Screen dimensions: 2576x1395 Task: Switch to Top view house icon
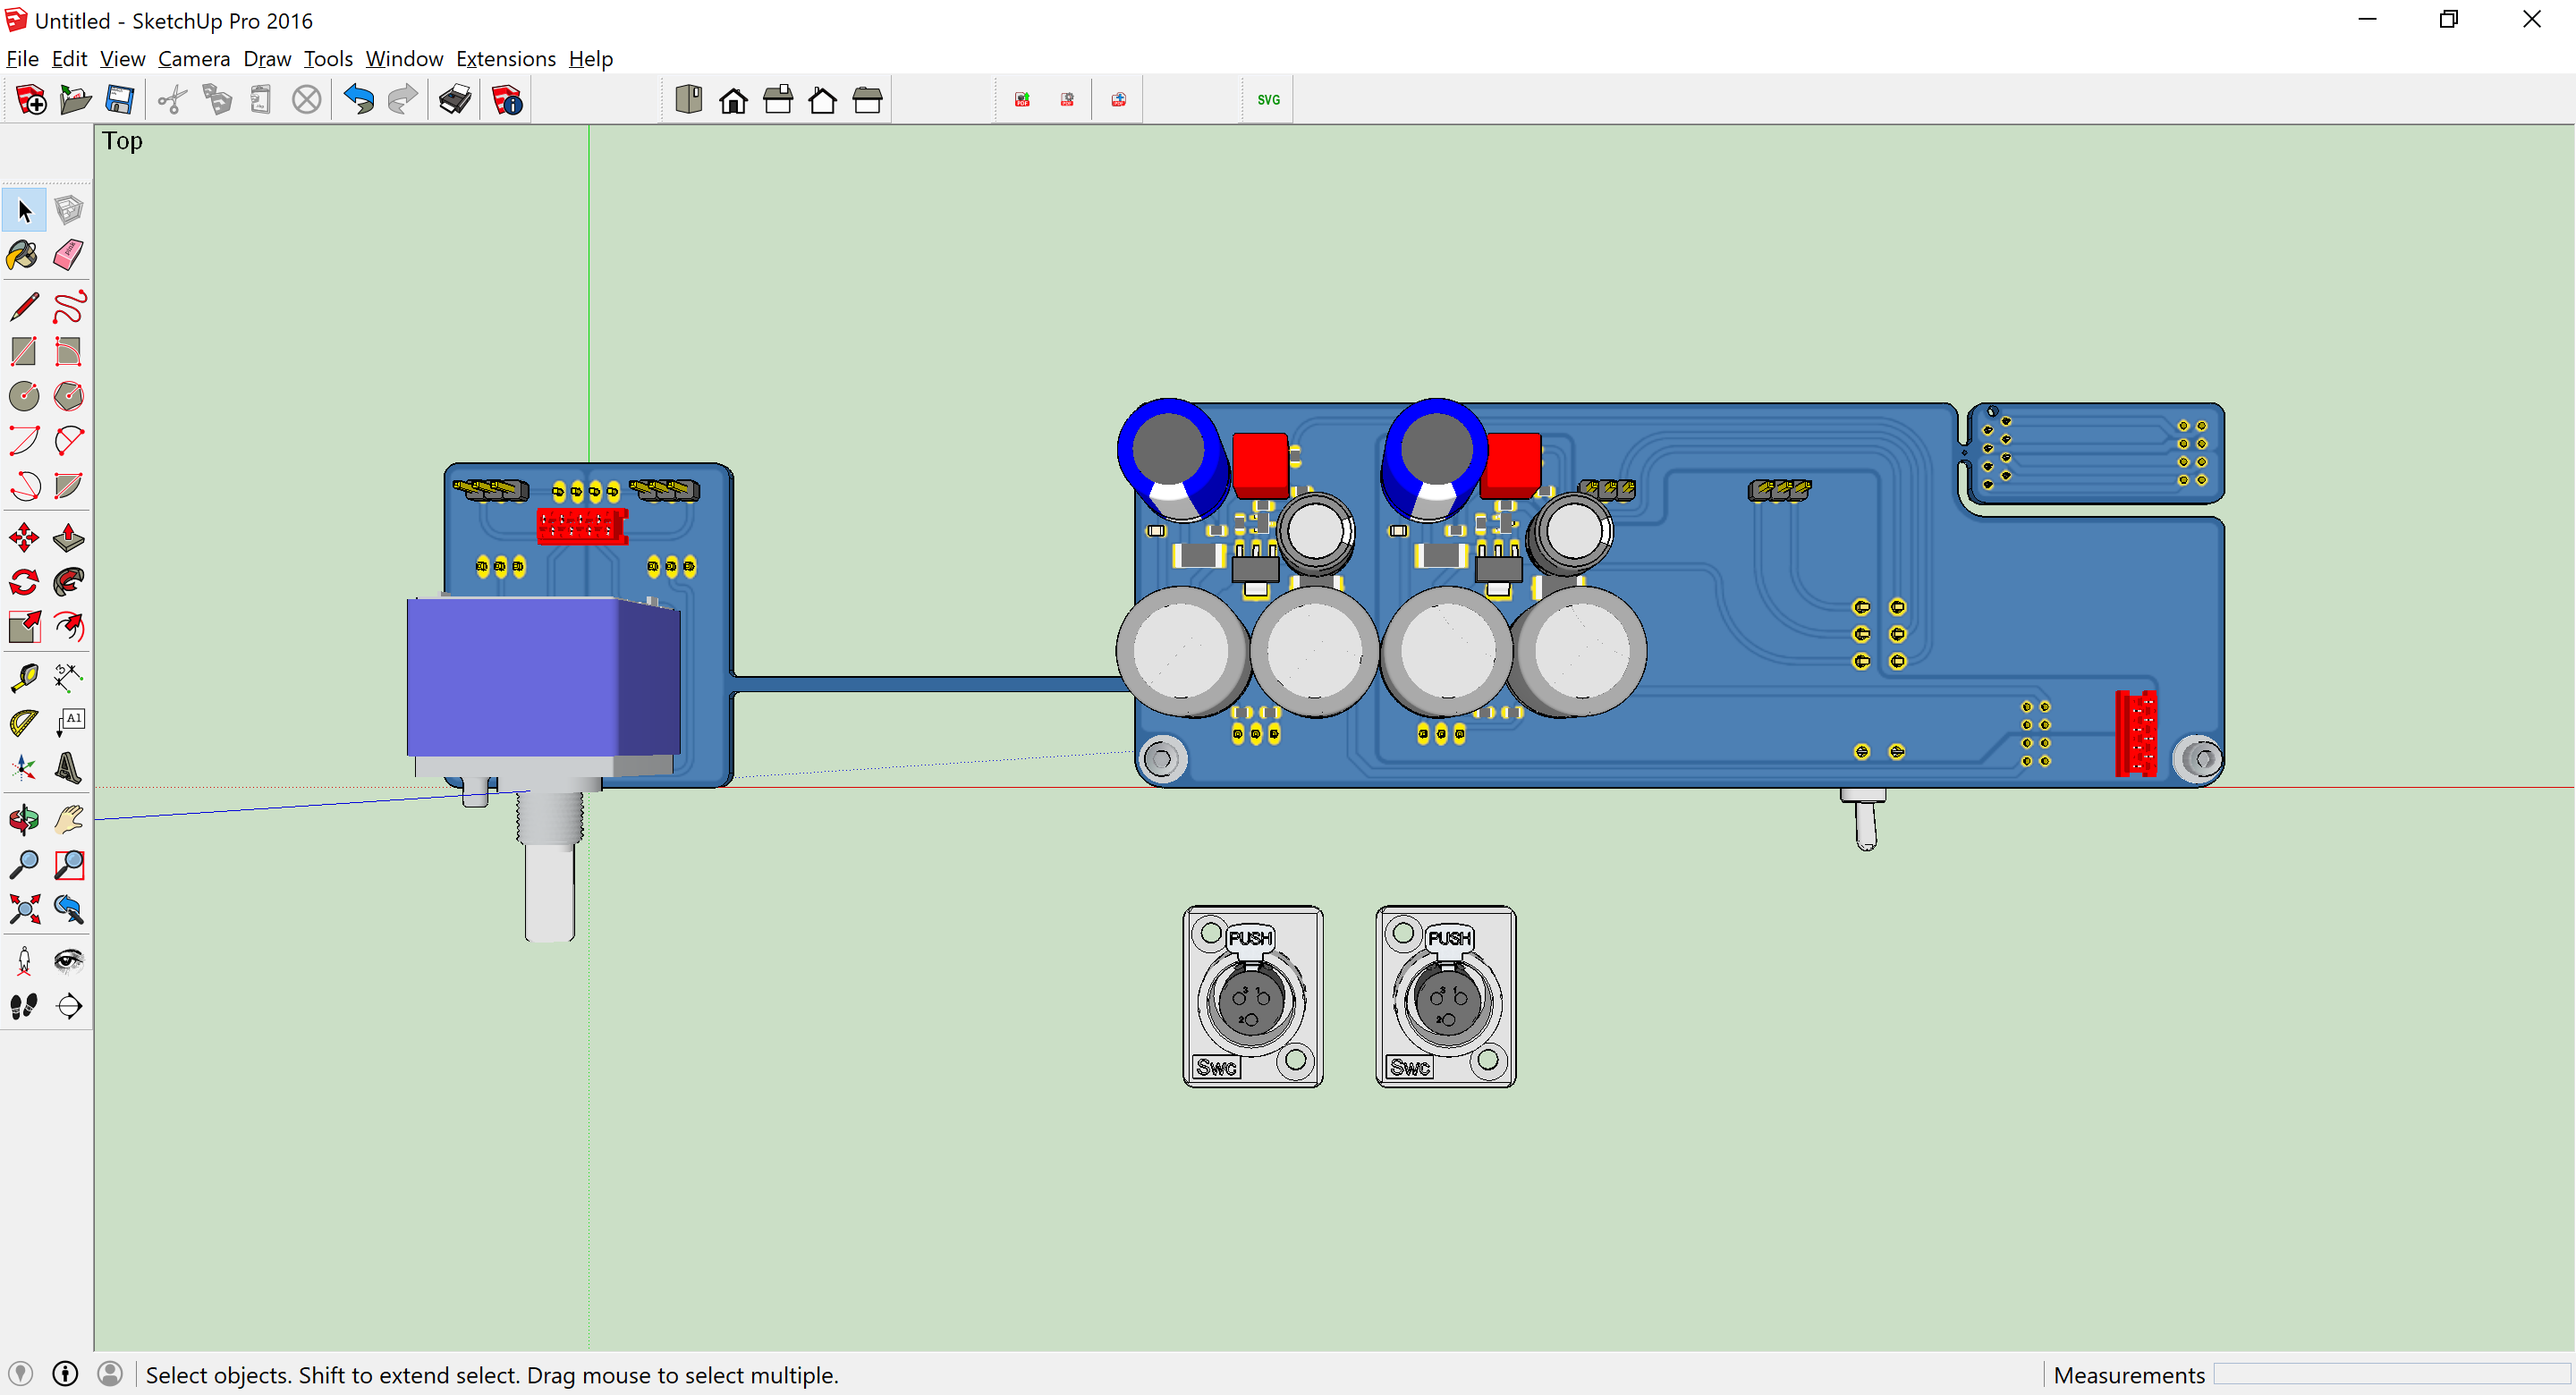(733, 100)
